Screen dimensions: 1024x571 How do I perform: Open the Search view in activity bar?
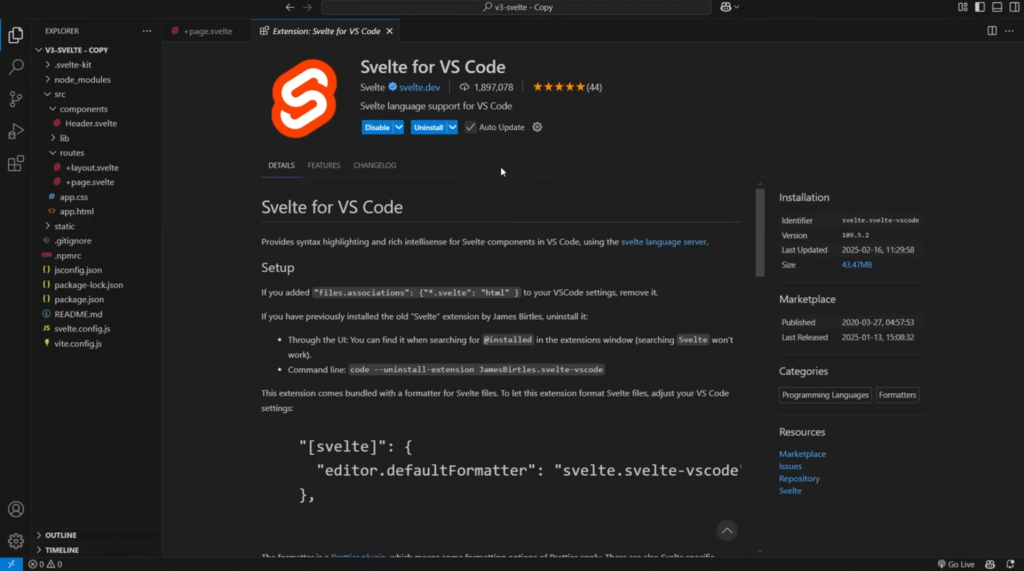(x=16, y=67)
